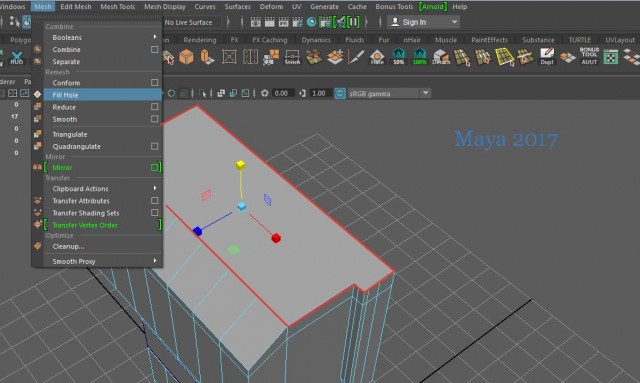Open the green Mirror option box
Screen dimensions: 640x383
click(x=154, y=167)
